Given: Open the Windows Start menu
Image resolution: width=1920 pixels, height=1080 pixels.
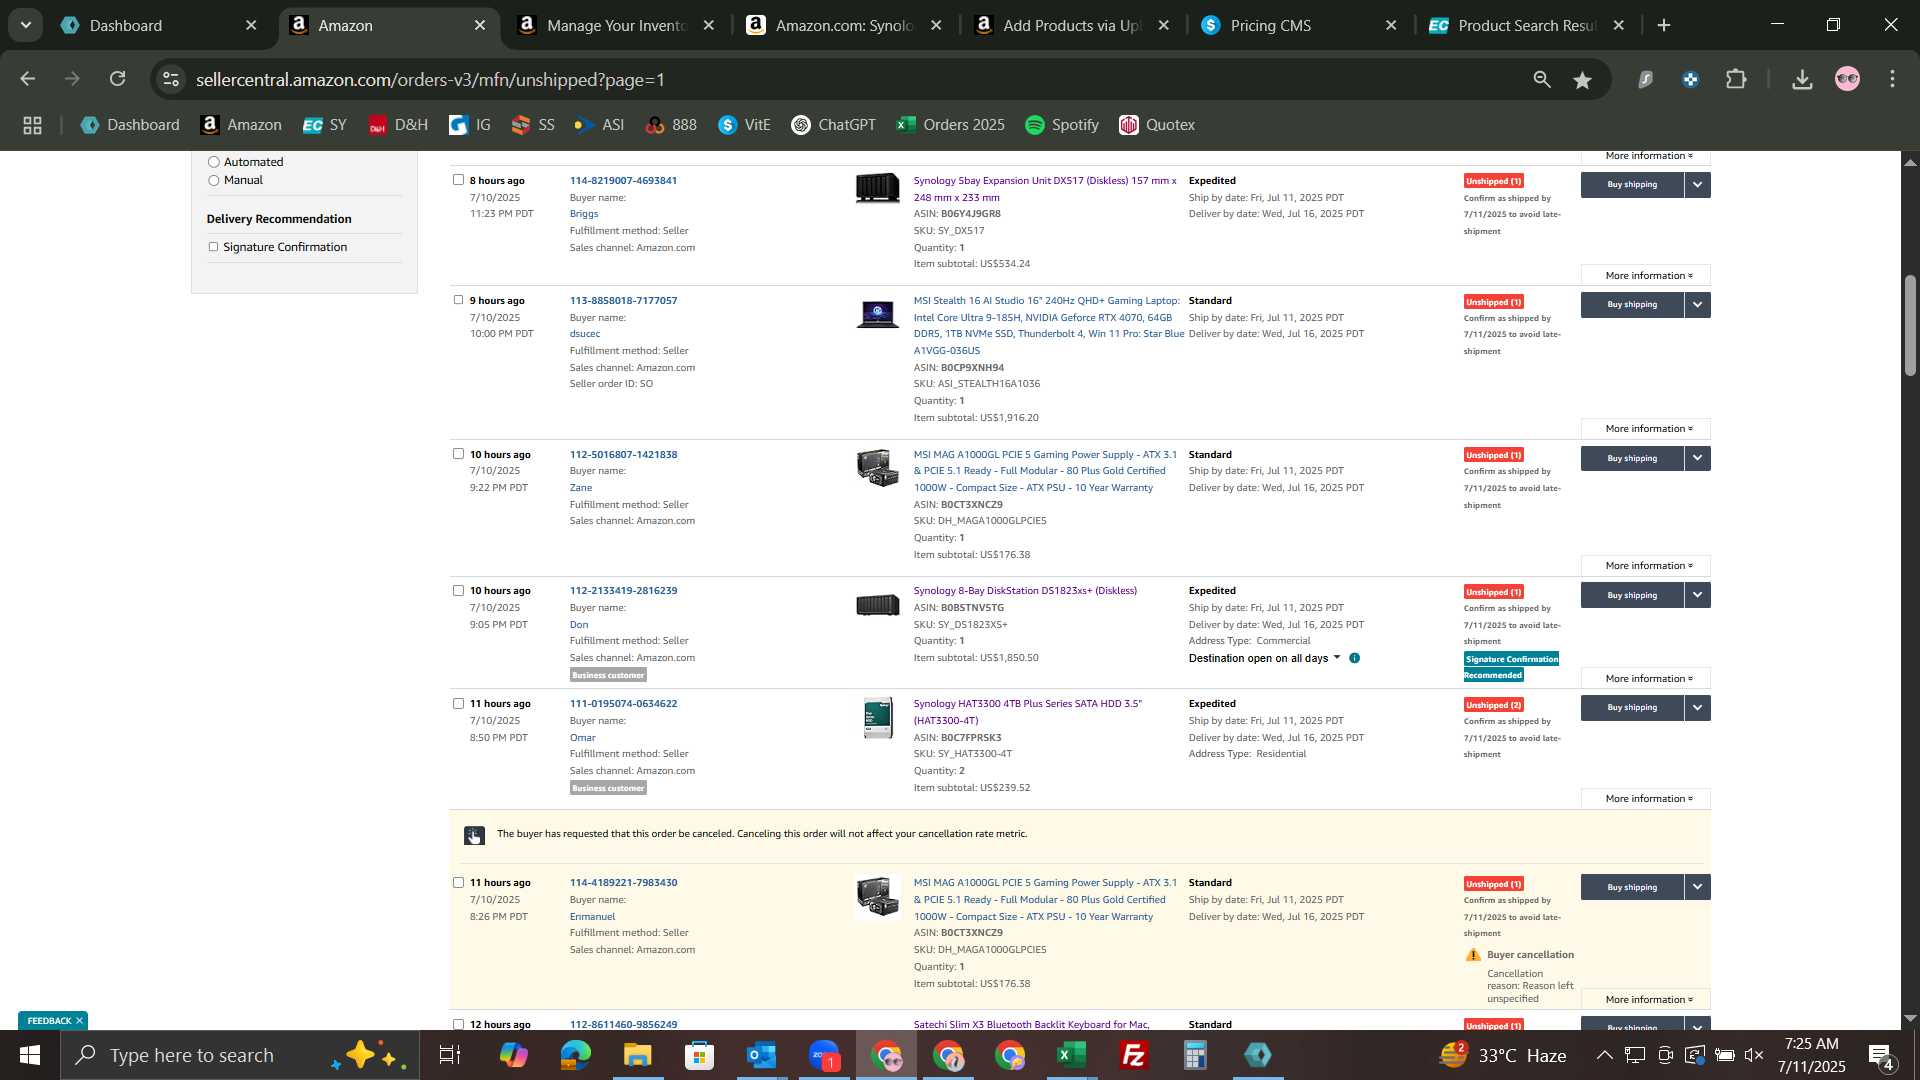Looking at the screenshot, I should click(x=29, y=1055).
